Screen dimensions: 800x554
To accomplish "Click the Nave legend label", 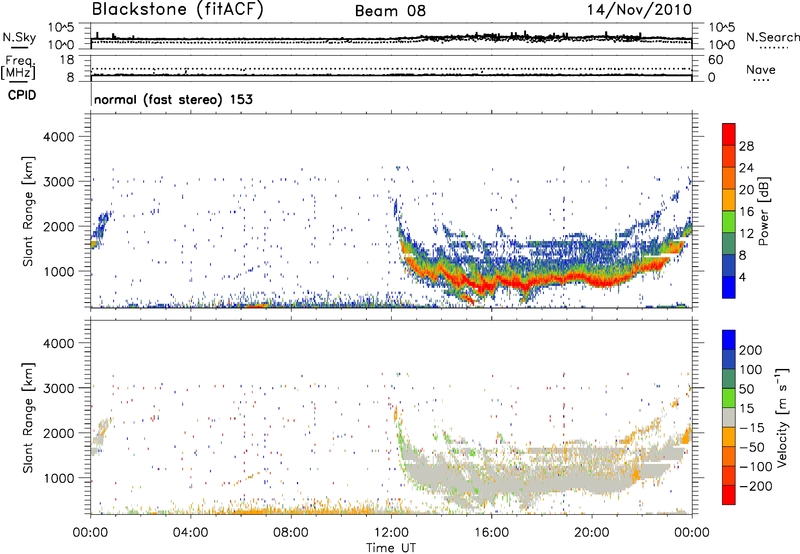I will (x=761, y=69).
